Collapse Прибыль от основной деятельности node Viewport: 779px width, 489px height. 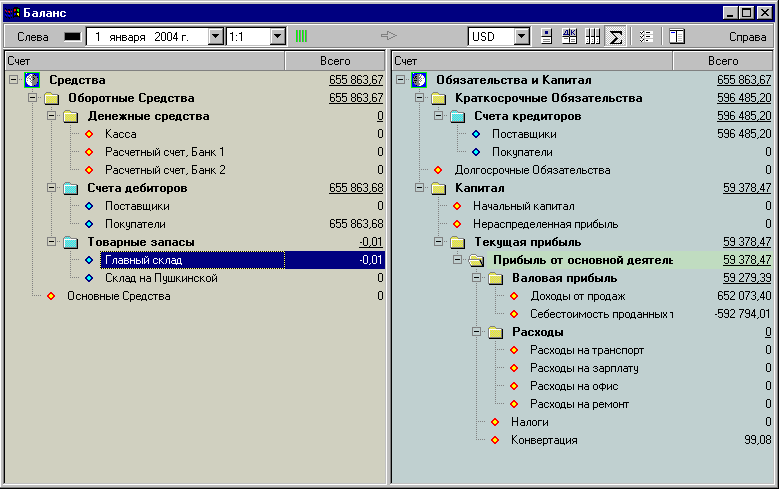[457, 259]
